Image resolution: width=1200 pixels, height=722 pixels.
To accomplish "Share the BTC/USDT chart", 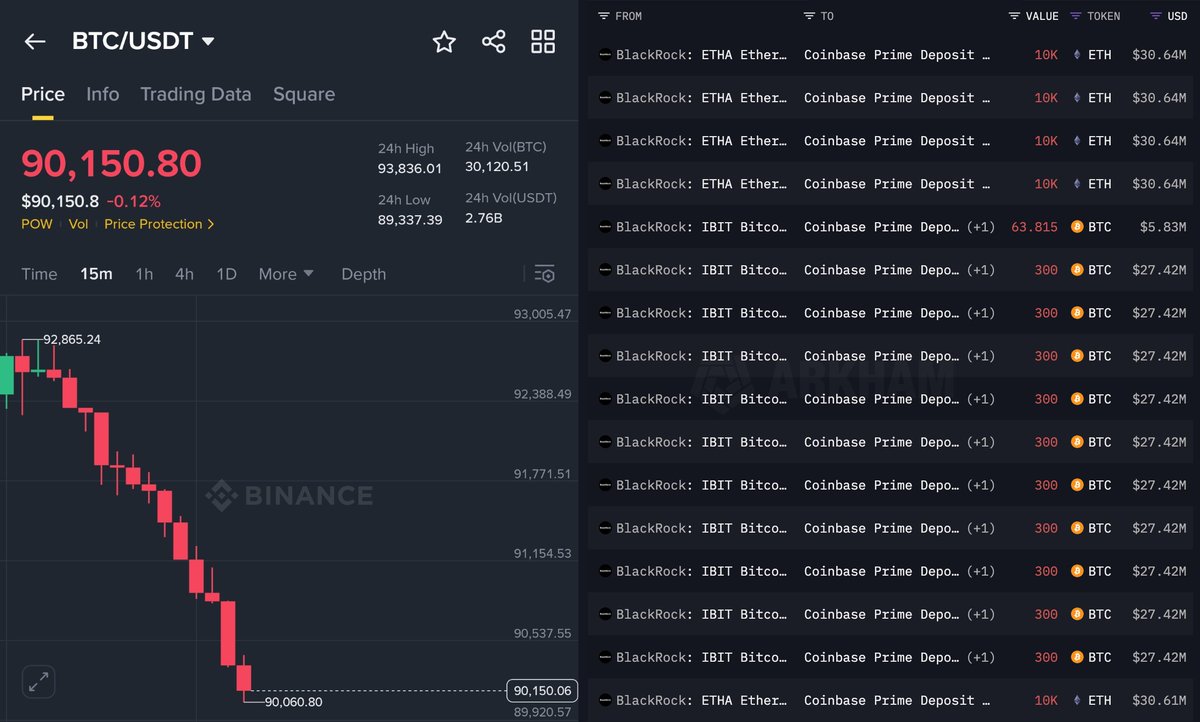I will [x=493, y=41].
